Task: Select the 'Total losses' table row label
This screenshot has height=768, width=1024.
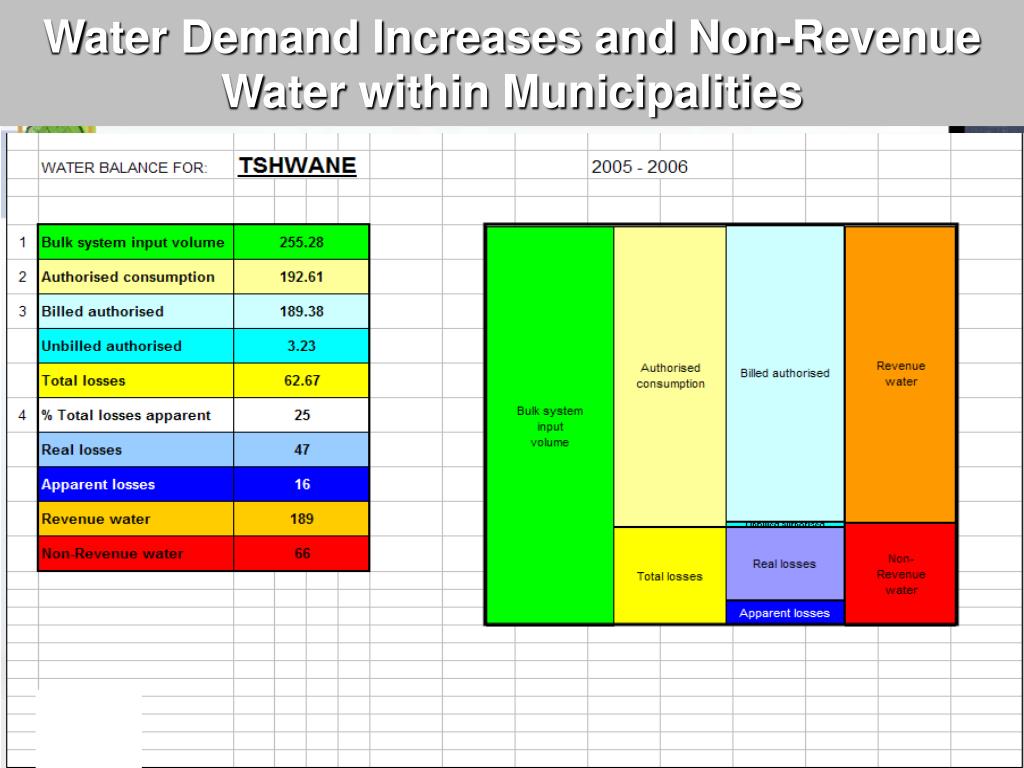Action: (x=136, y=381)
